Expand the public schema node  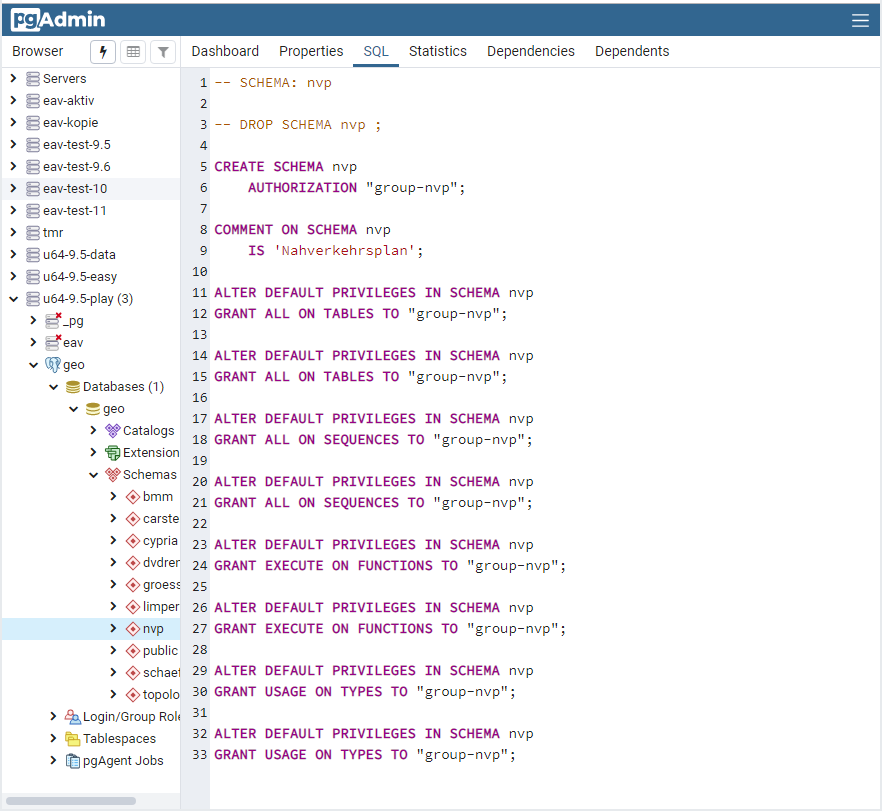click(112, 650)
